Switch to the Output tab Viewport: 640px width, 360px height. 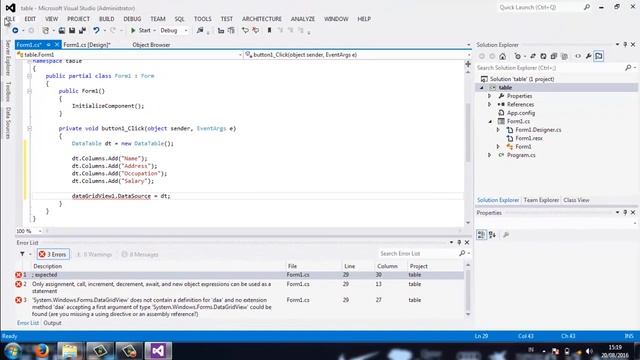point(52,323)
